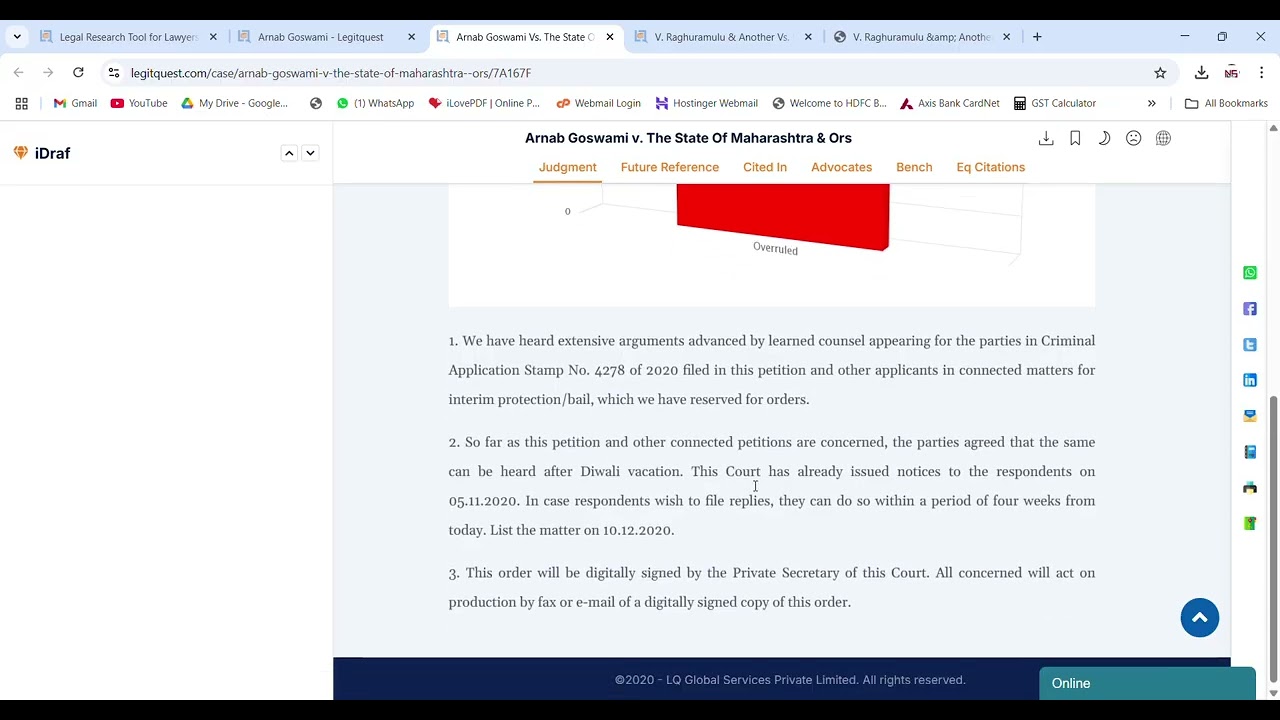Open the Webmail Login bookmark
Image resolution: width=1280 pixels, height=720 pixels.
[x=598, y=103]
